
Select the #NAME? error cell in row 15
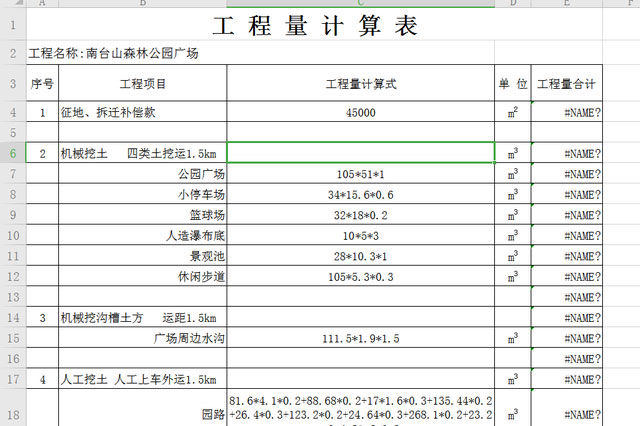567,337
